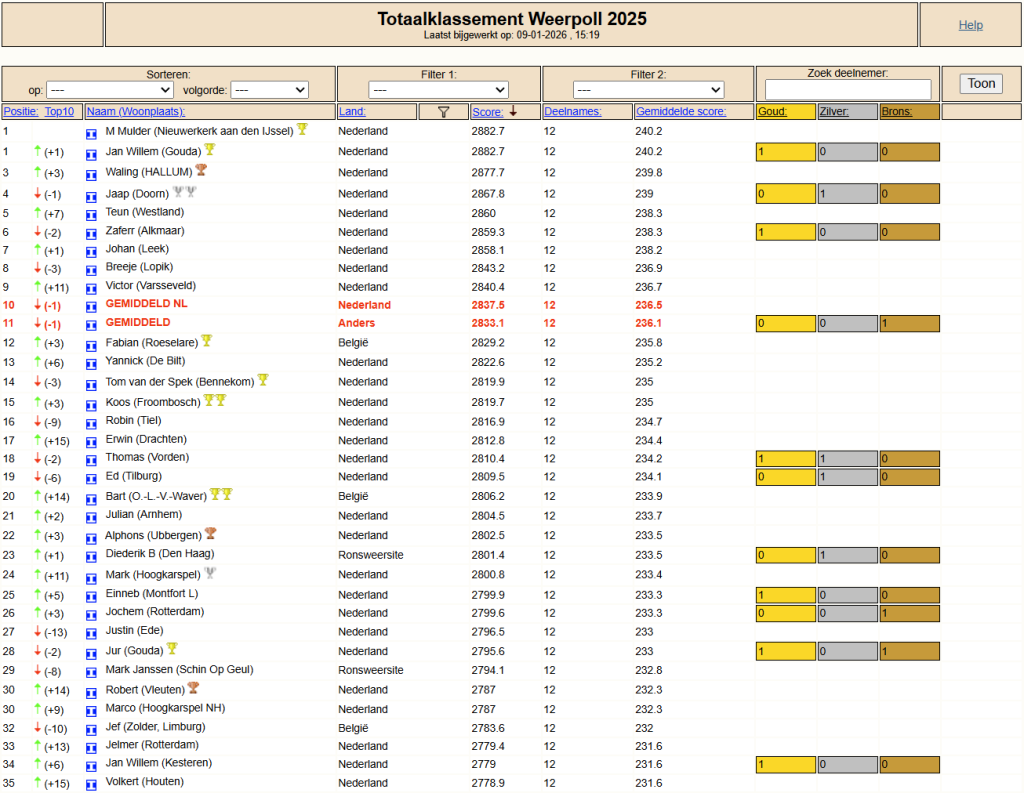
Task: Click the red sort arrow beside Score
Action: pos(513,111)
